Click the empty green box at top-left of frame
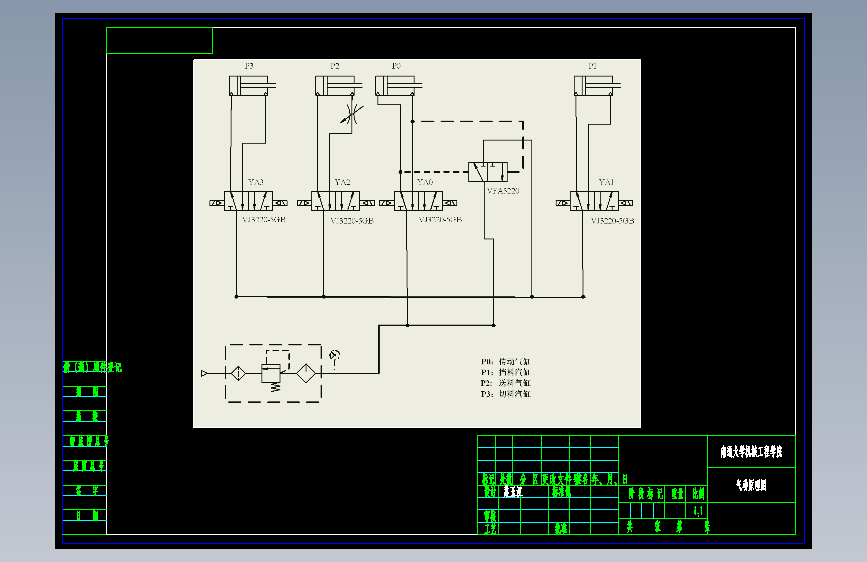The width and height of the screenshot is (867, 562). point(159,40)
